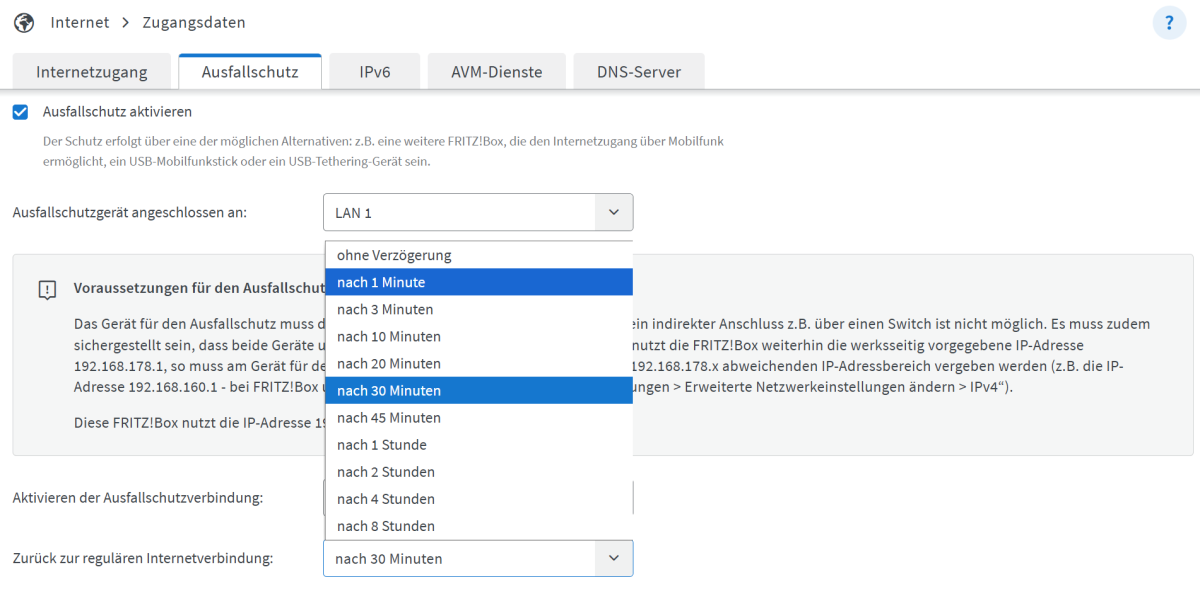Select nach 1 Minute from list
The height and width of the screenshot is (594, 1200).
pos(381,282)
